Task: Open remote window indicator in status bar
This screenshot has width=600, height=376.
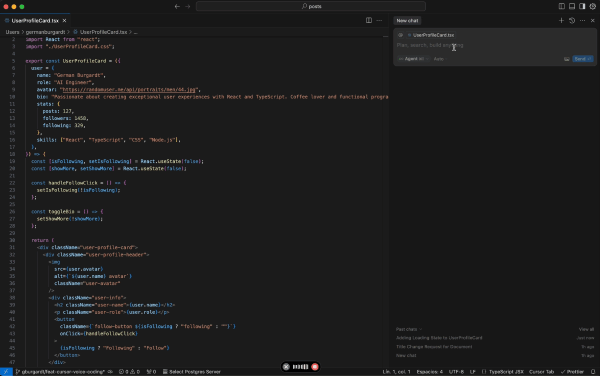Action: (6, 371)
